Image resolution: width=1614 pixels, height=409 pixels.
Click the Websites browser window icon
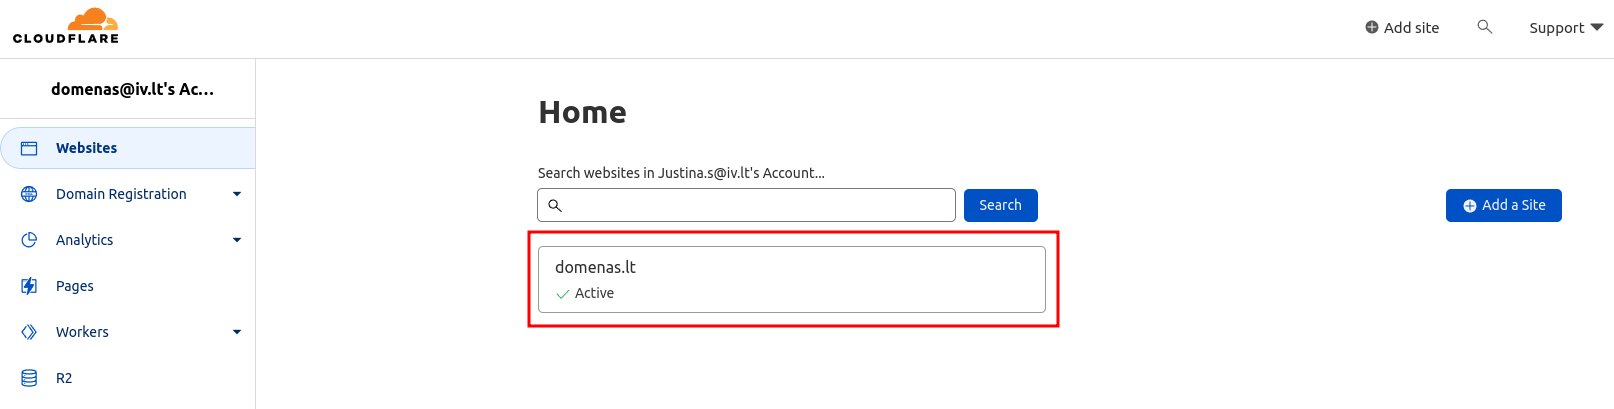(29, 148)
